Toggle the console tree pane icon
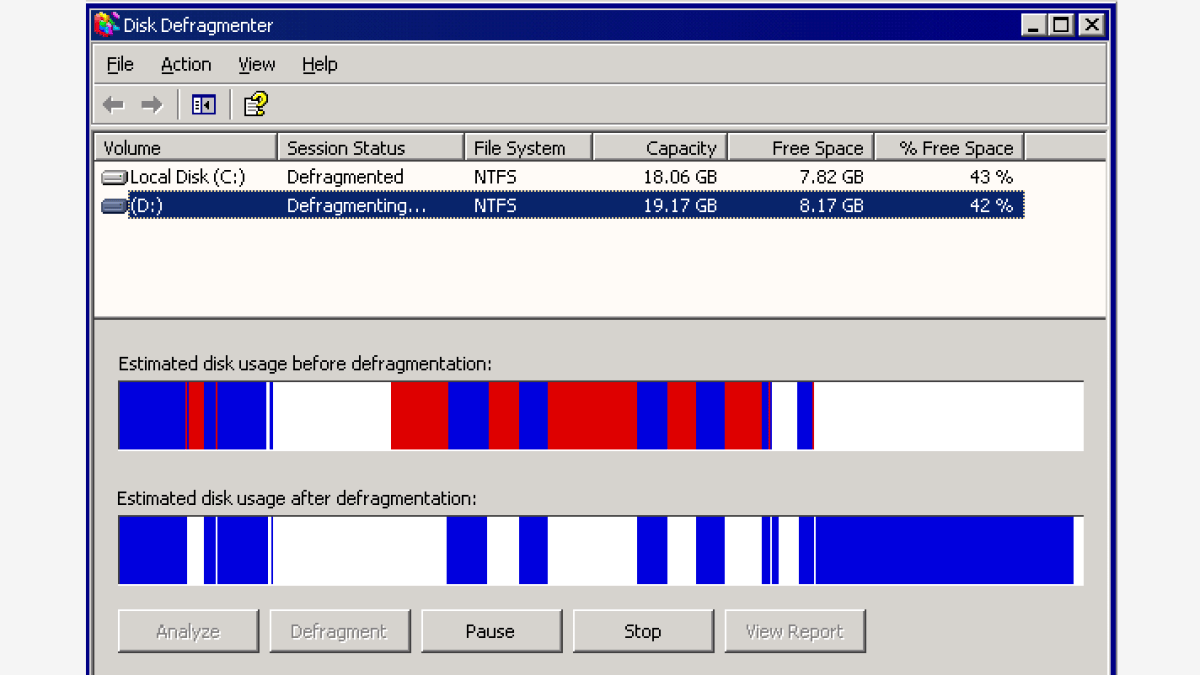Screen dimensions: 1200x675 pyautogui.click(x=204, y=104)
